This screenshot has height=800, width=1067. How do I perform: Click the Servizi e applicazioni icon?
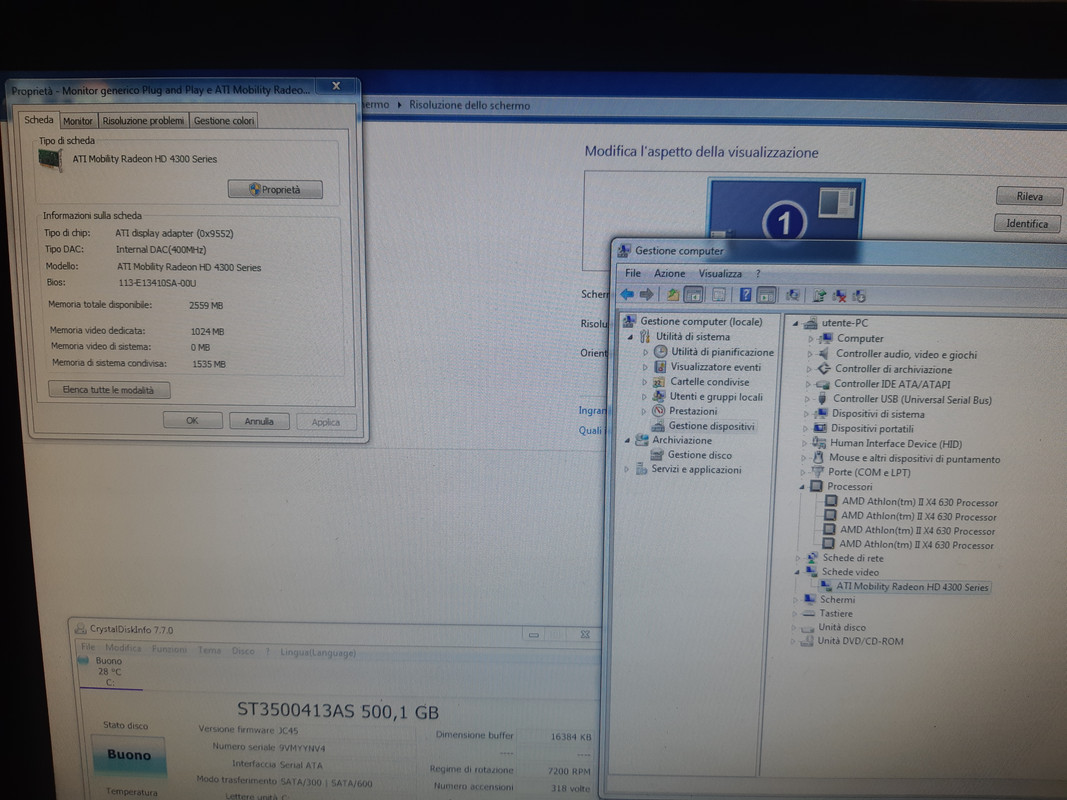640,469
